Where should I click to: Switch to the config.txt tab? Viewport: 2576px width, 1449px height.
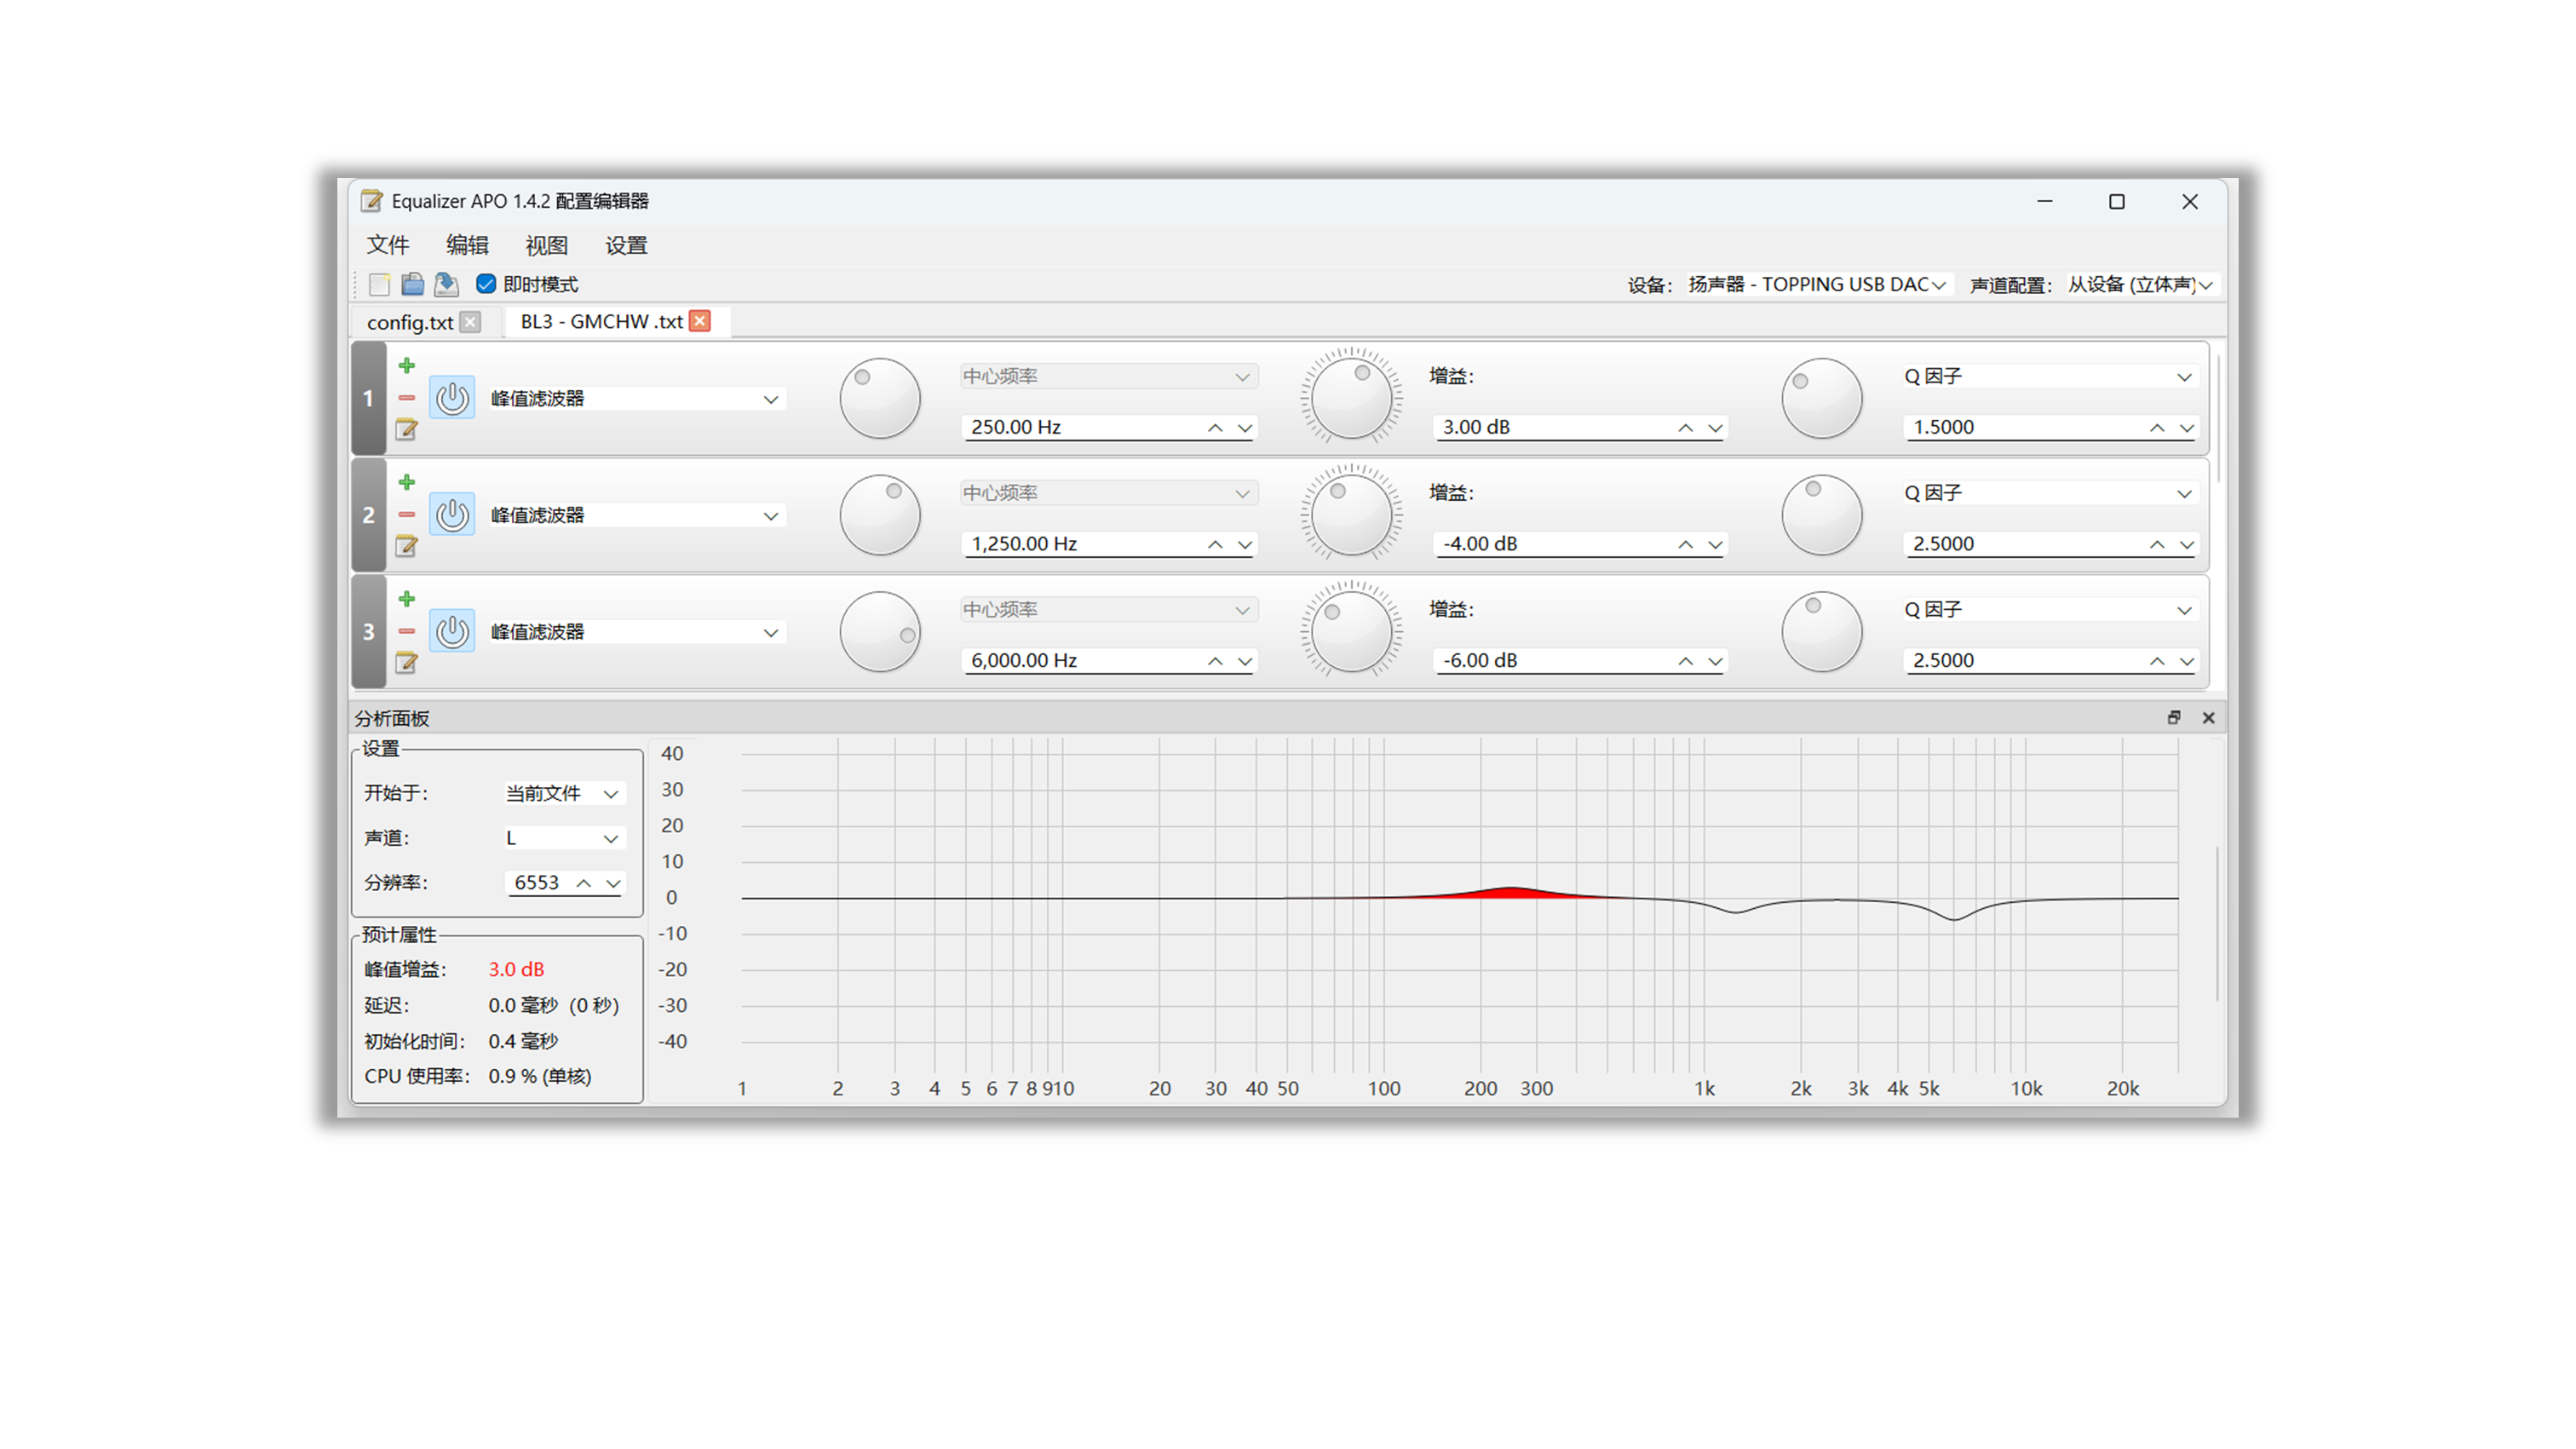pos(409,322)
